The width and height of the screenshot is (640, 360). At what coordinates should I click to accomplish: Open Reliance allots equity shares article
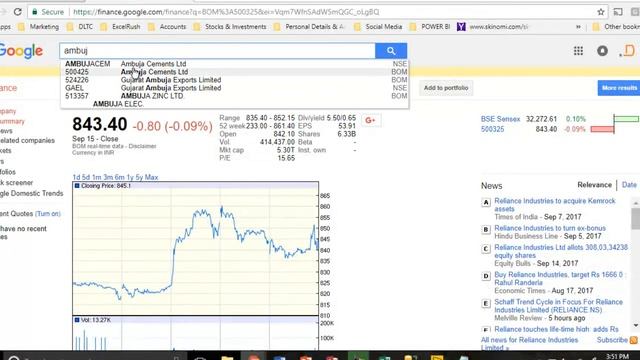coord(561,251)
